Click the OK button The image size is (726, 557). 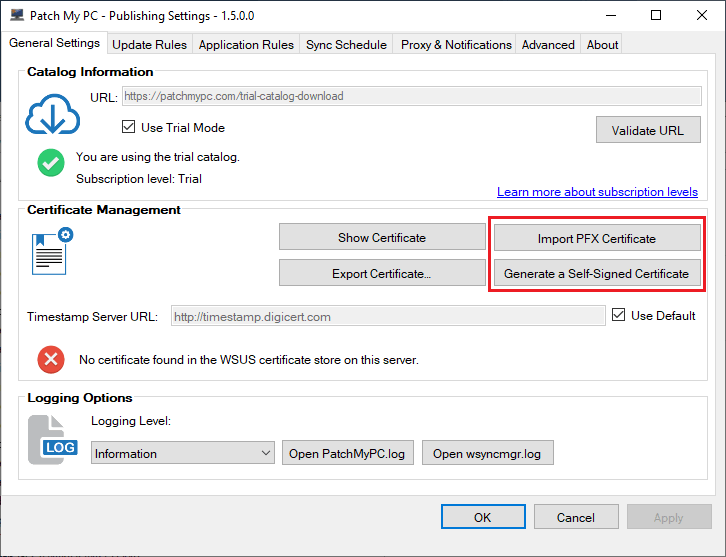(x=483, y=517)
